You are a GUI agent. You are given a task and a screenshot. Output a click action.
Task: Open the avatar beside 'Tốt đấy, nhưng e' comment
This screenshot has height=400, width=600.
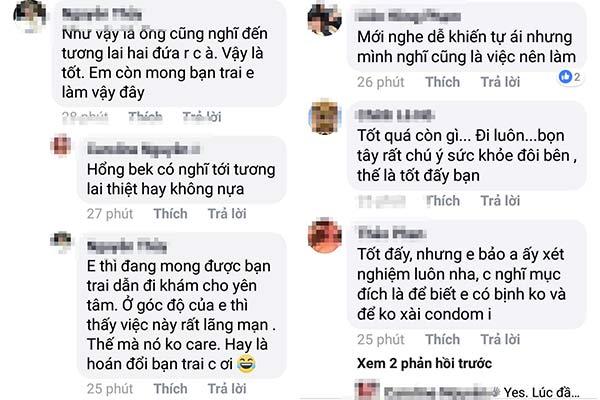tap(324, 236)
